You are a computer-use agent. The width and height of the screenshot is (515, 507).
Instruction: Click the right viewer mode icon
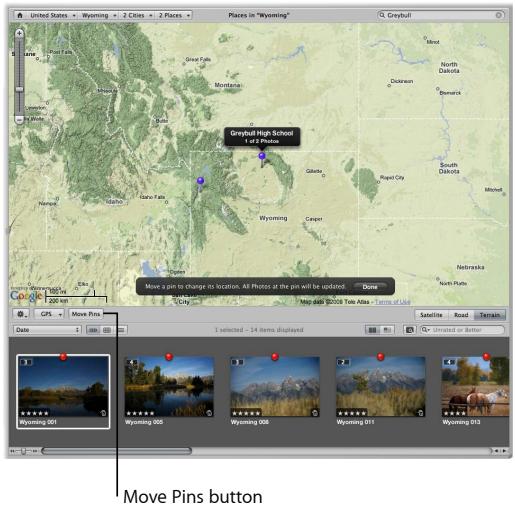coord(387,330)
